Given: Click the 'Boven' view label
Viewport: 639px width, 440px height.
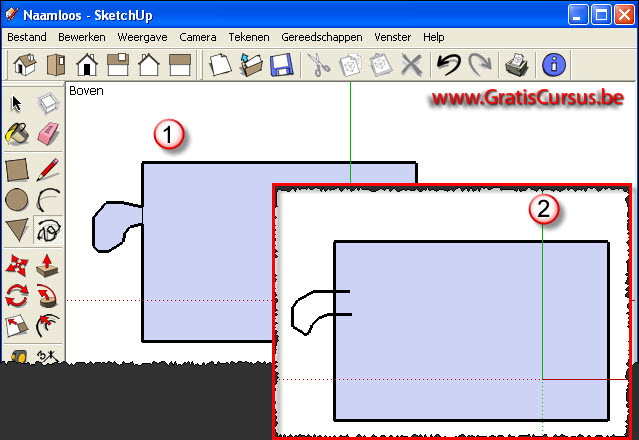Looking at the screenshot, I should click(86, 91).
